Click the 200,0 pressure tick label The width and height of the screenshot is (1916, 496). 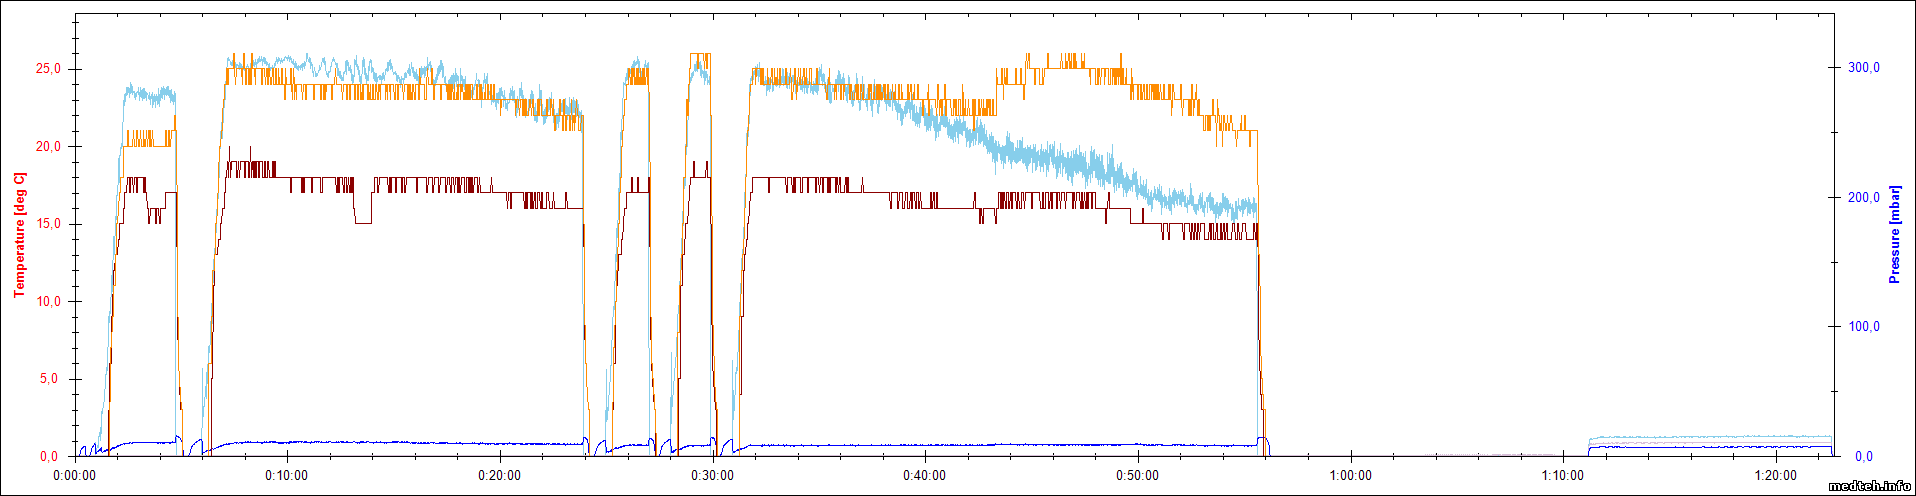(x=1863, y=198)
